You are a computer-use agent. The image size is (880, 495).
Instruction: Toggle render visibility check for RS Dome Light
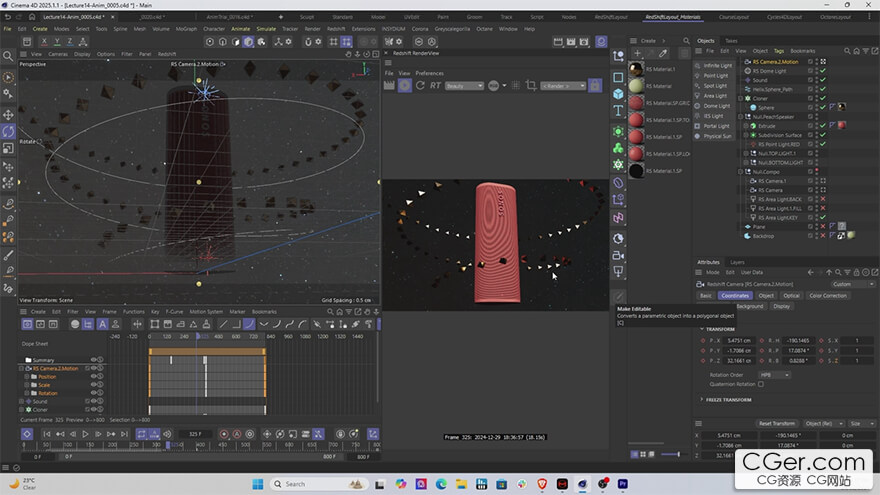click(823, 71)
